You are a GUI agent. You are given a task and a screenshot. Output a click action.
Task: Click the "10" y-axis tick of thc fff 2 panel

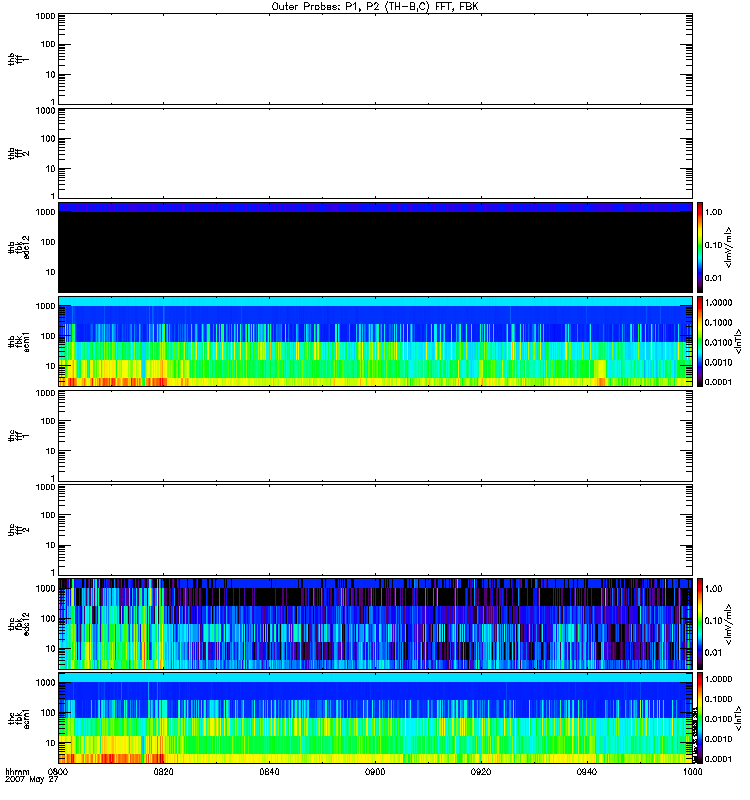pos(51,545)
